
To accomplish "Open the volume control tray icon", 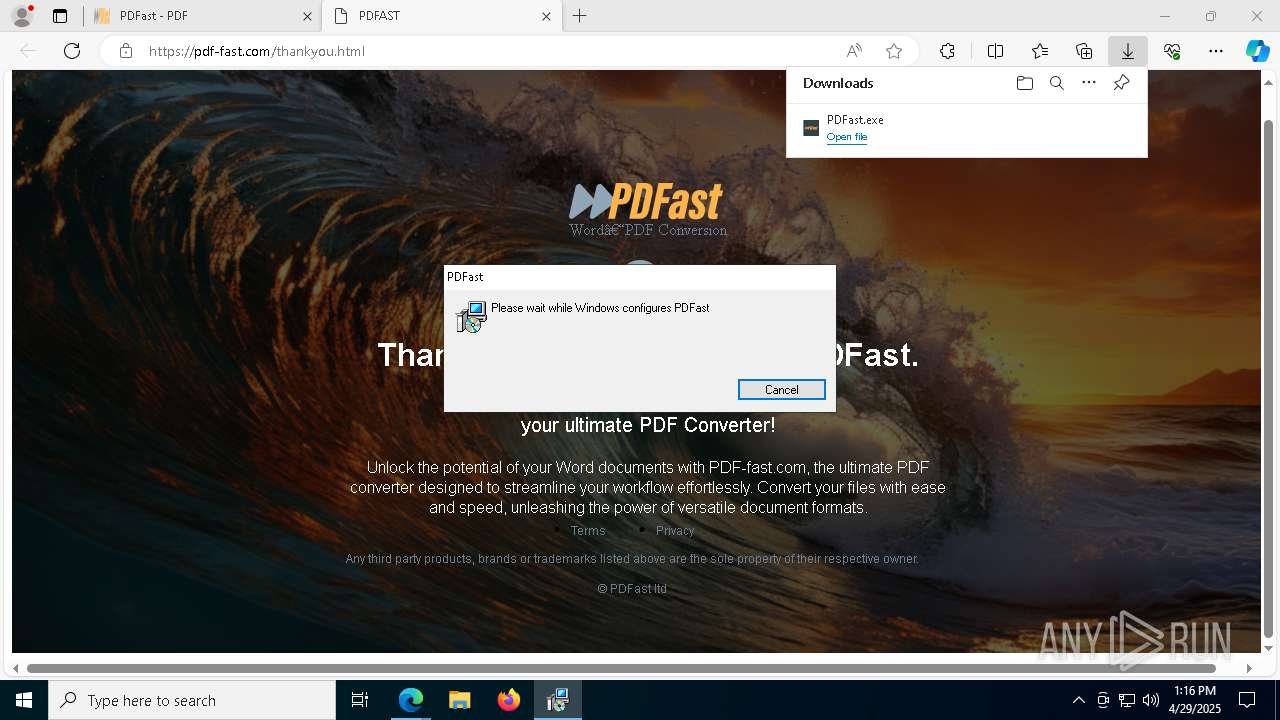I will click(1151, 700).
